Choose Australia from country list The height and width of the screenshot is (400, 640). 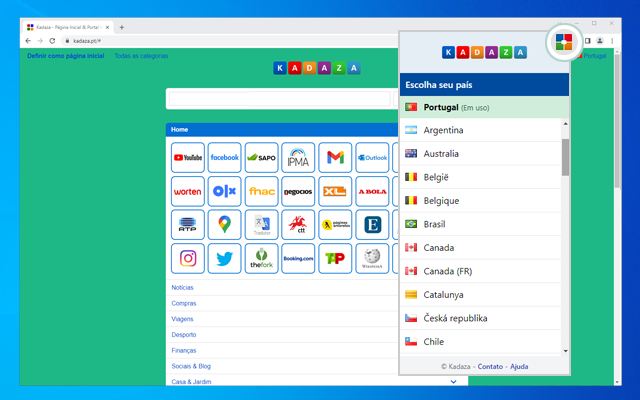(480, 154)
